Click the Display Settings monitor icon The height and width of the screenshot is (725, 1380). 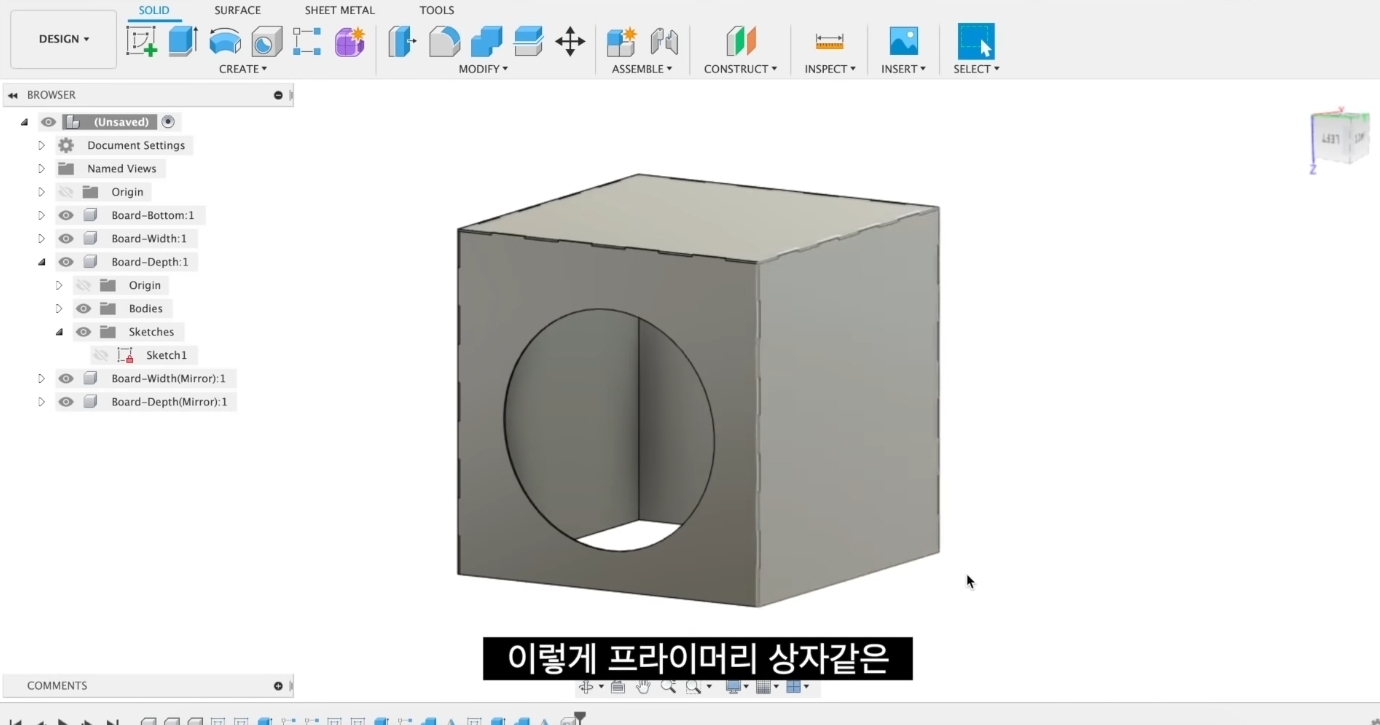(732, 687)
